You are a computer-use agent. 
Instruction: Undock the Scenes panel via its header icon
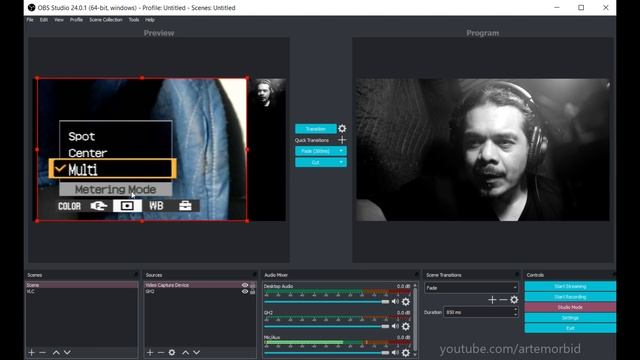(136, 275)
